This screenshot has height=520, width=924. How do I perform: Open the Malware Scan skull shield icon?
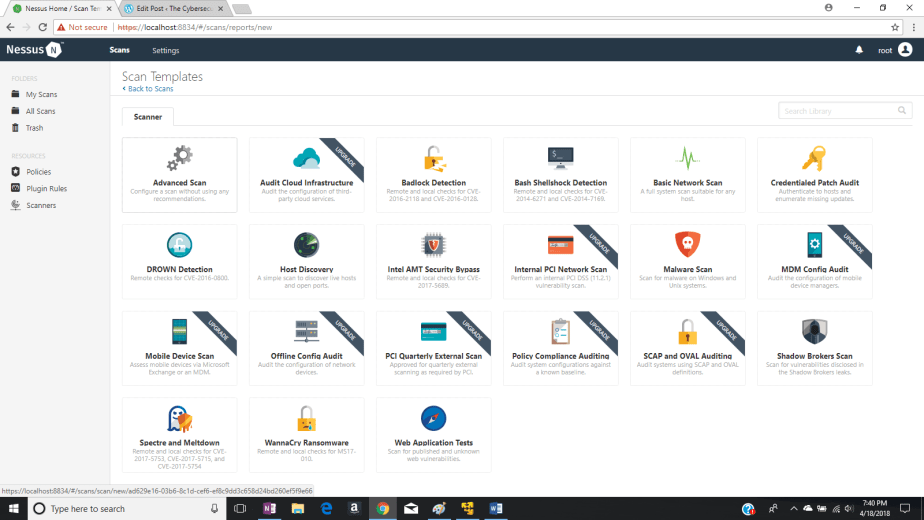(x=687, y=244)
